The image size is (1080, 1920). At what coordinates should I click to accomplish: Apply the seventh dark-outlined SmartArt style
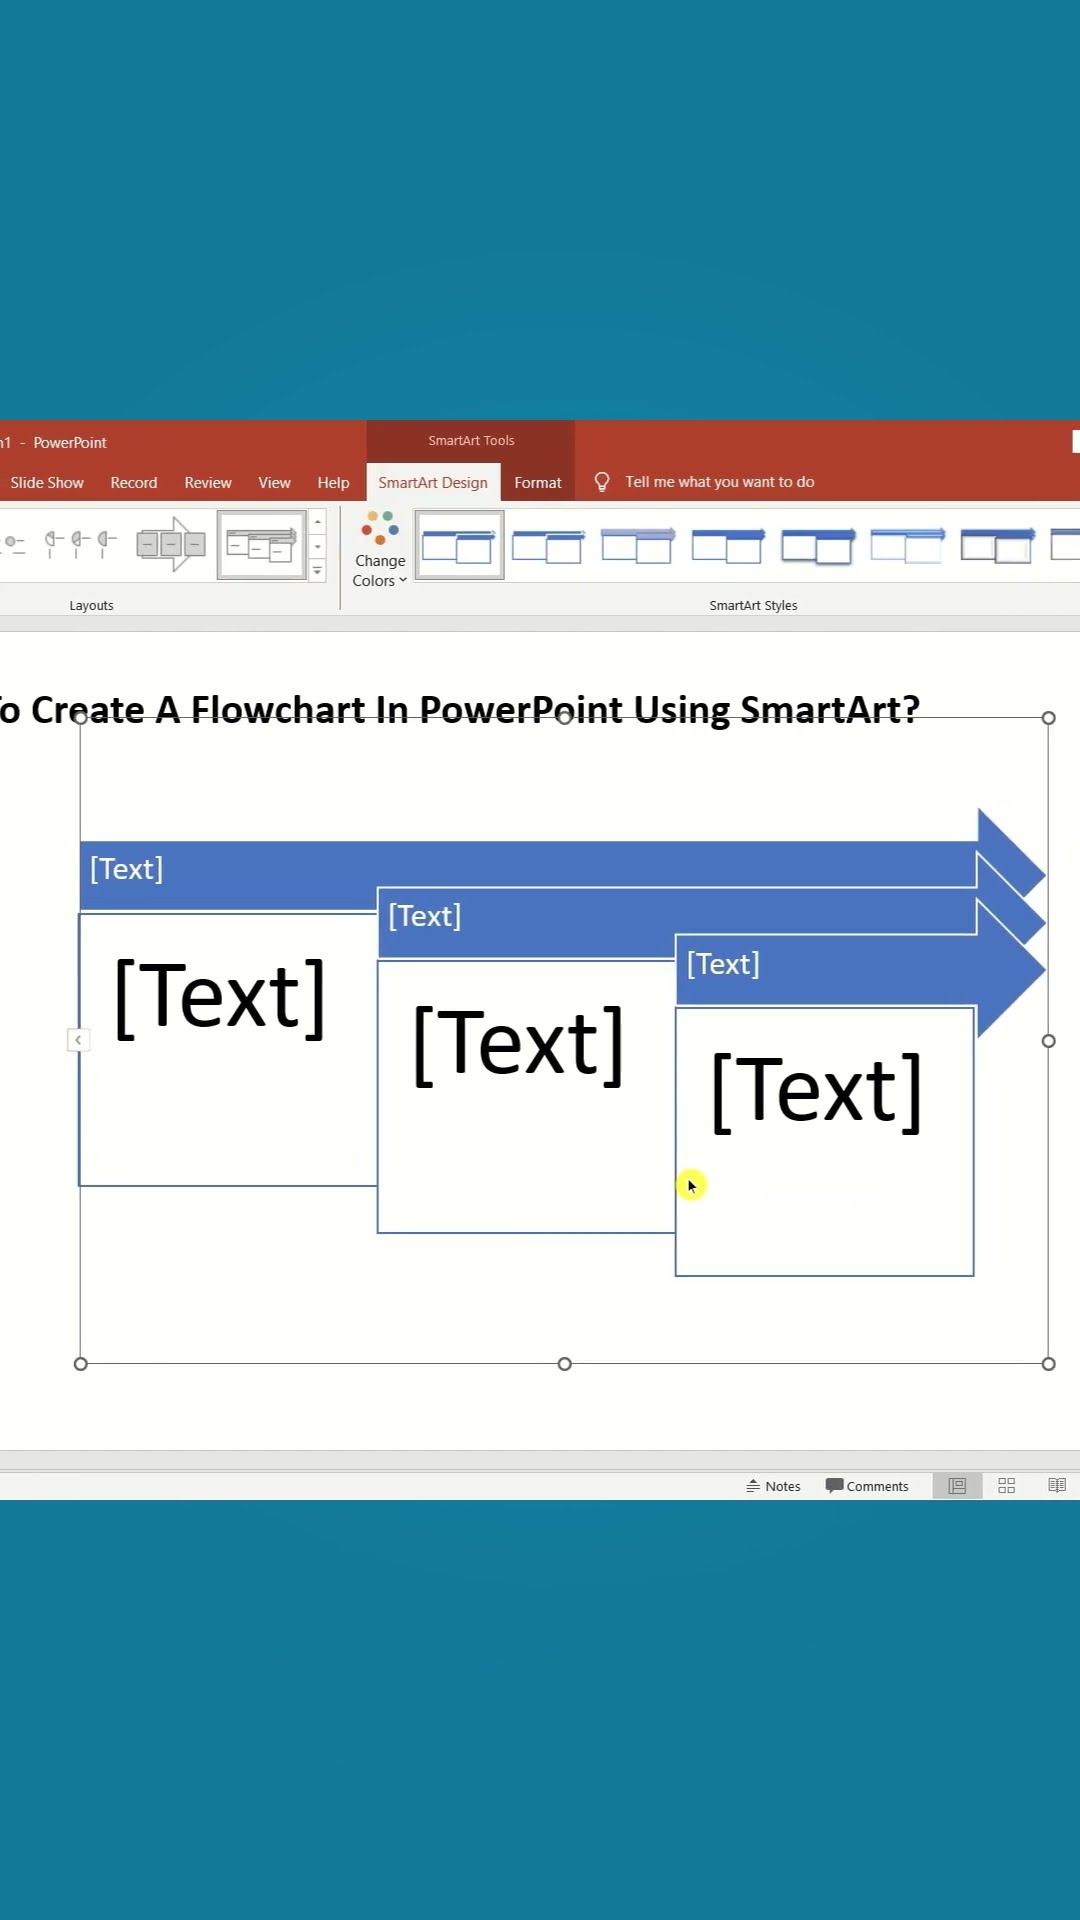click(998, 546)
